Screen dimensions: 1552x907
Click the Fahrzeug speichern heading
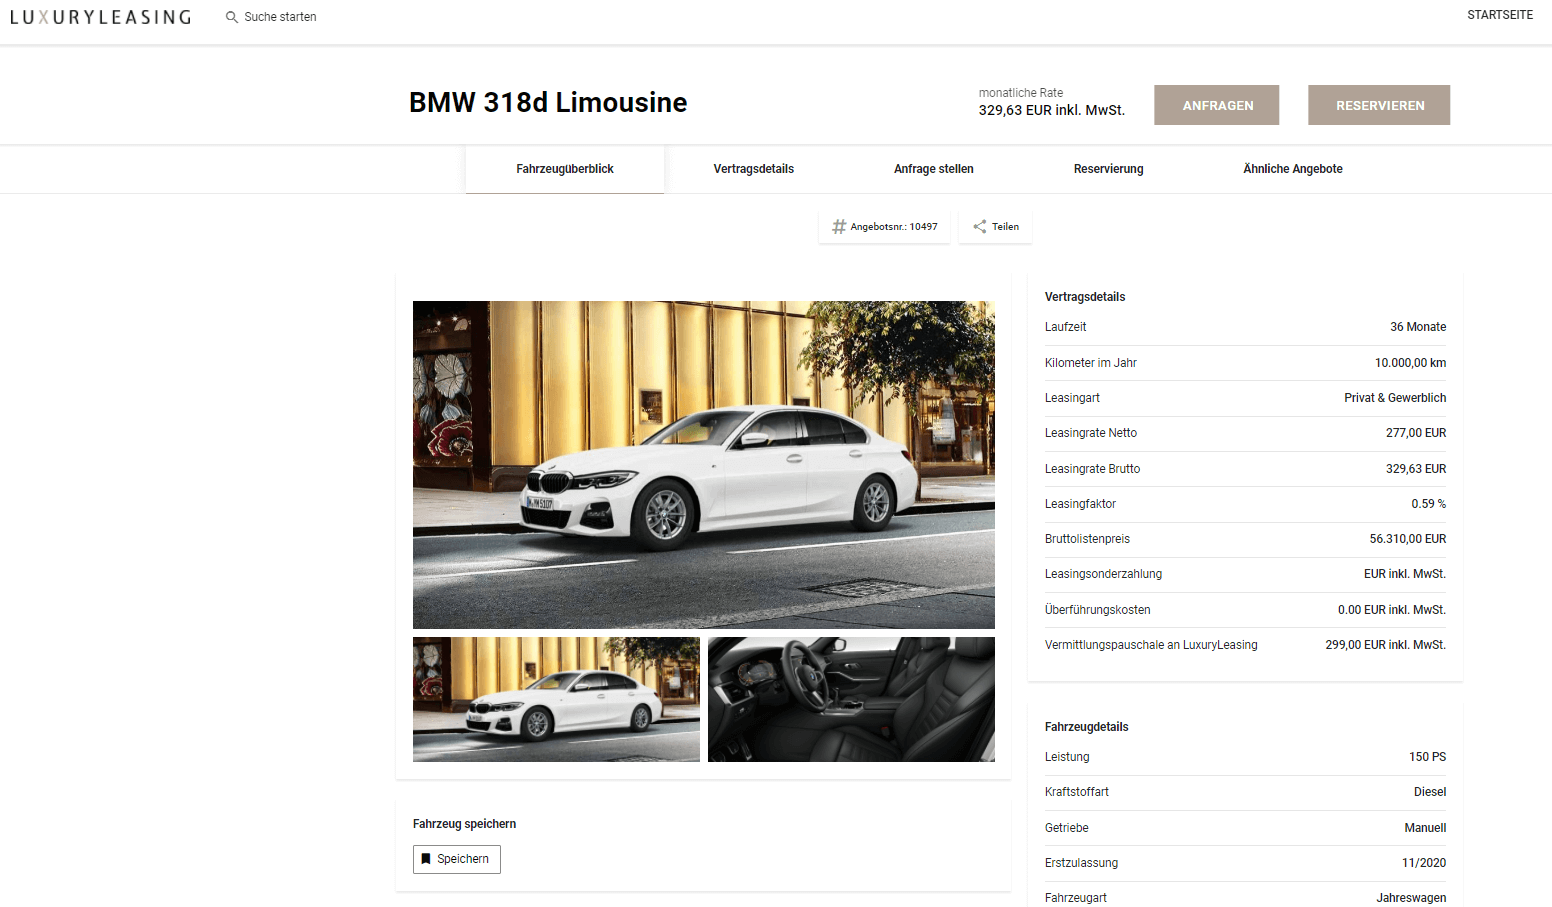464,824
